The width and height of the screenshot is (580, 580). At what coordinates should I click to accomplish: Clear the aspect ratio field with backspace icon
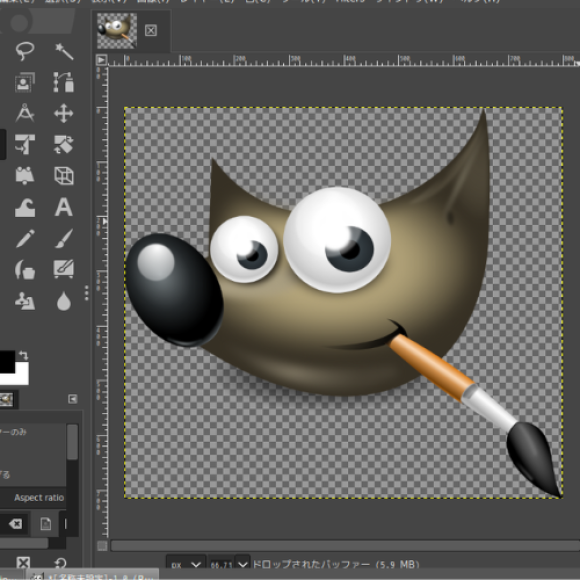click(15, 524)
